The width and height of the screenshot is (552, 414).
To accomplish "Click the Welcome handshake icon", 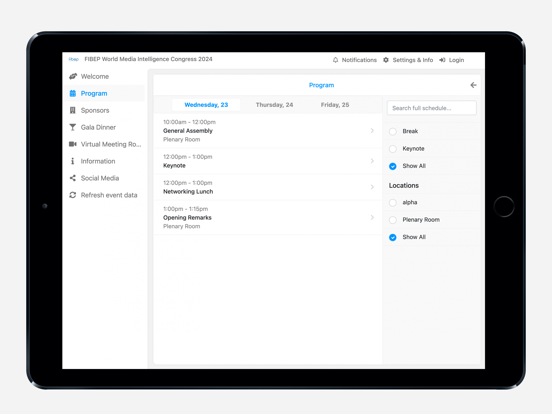I will point(73,76).
